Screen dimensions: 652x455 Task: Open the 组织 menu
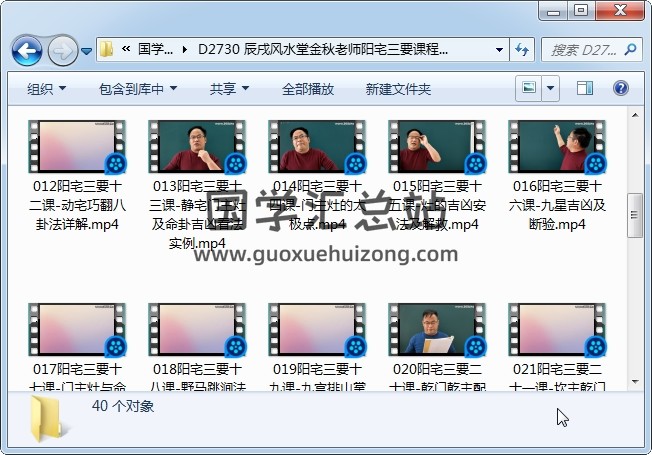[46, 89]
